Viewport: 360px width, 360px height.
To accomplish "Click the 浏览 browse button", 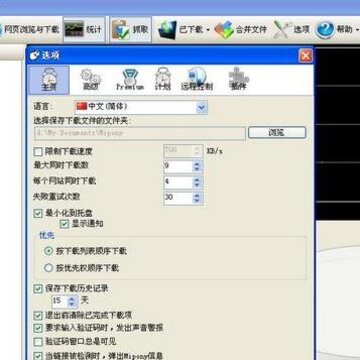I will tap(277, 133).
